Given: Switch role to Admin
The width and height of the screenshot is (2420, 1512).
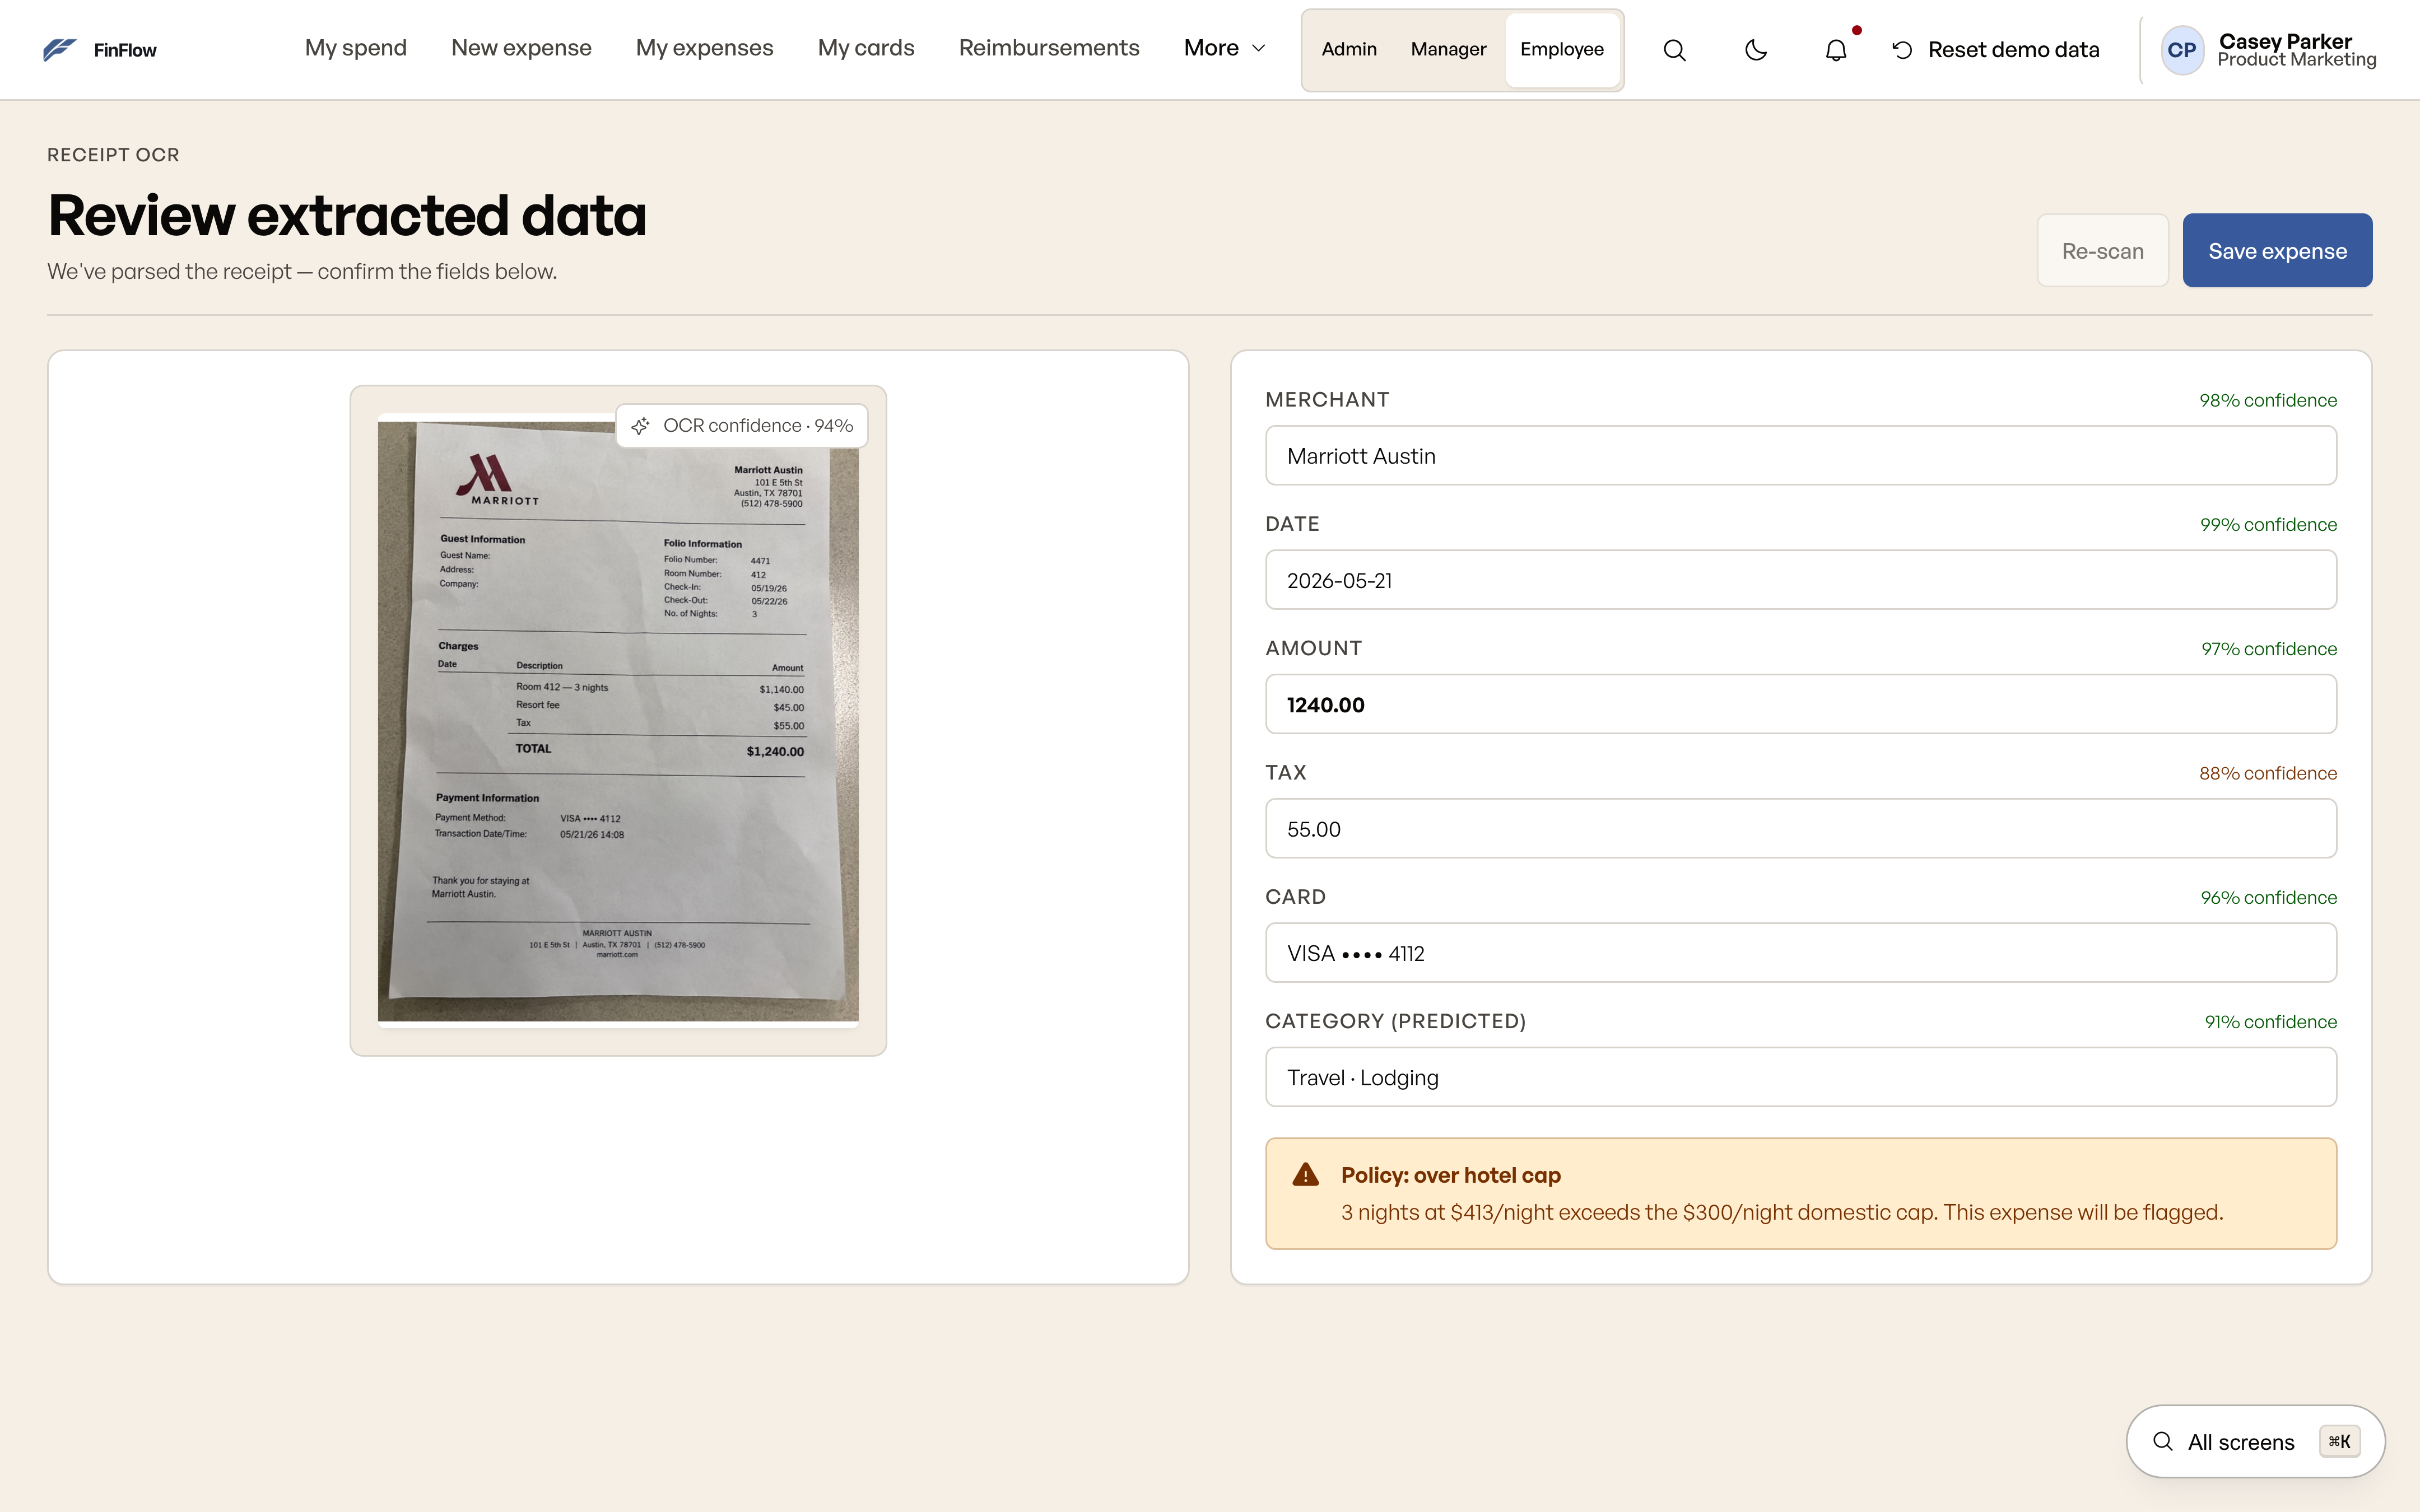Looking at the screenshot, I should click(1349, 49).
